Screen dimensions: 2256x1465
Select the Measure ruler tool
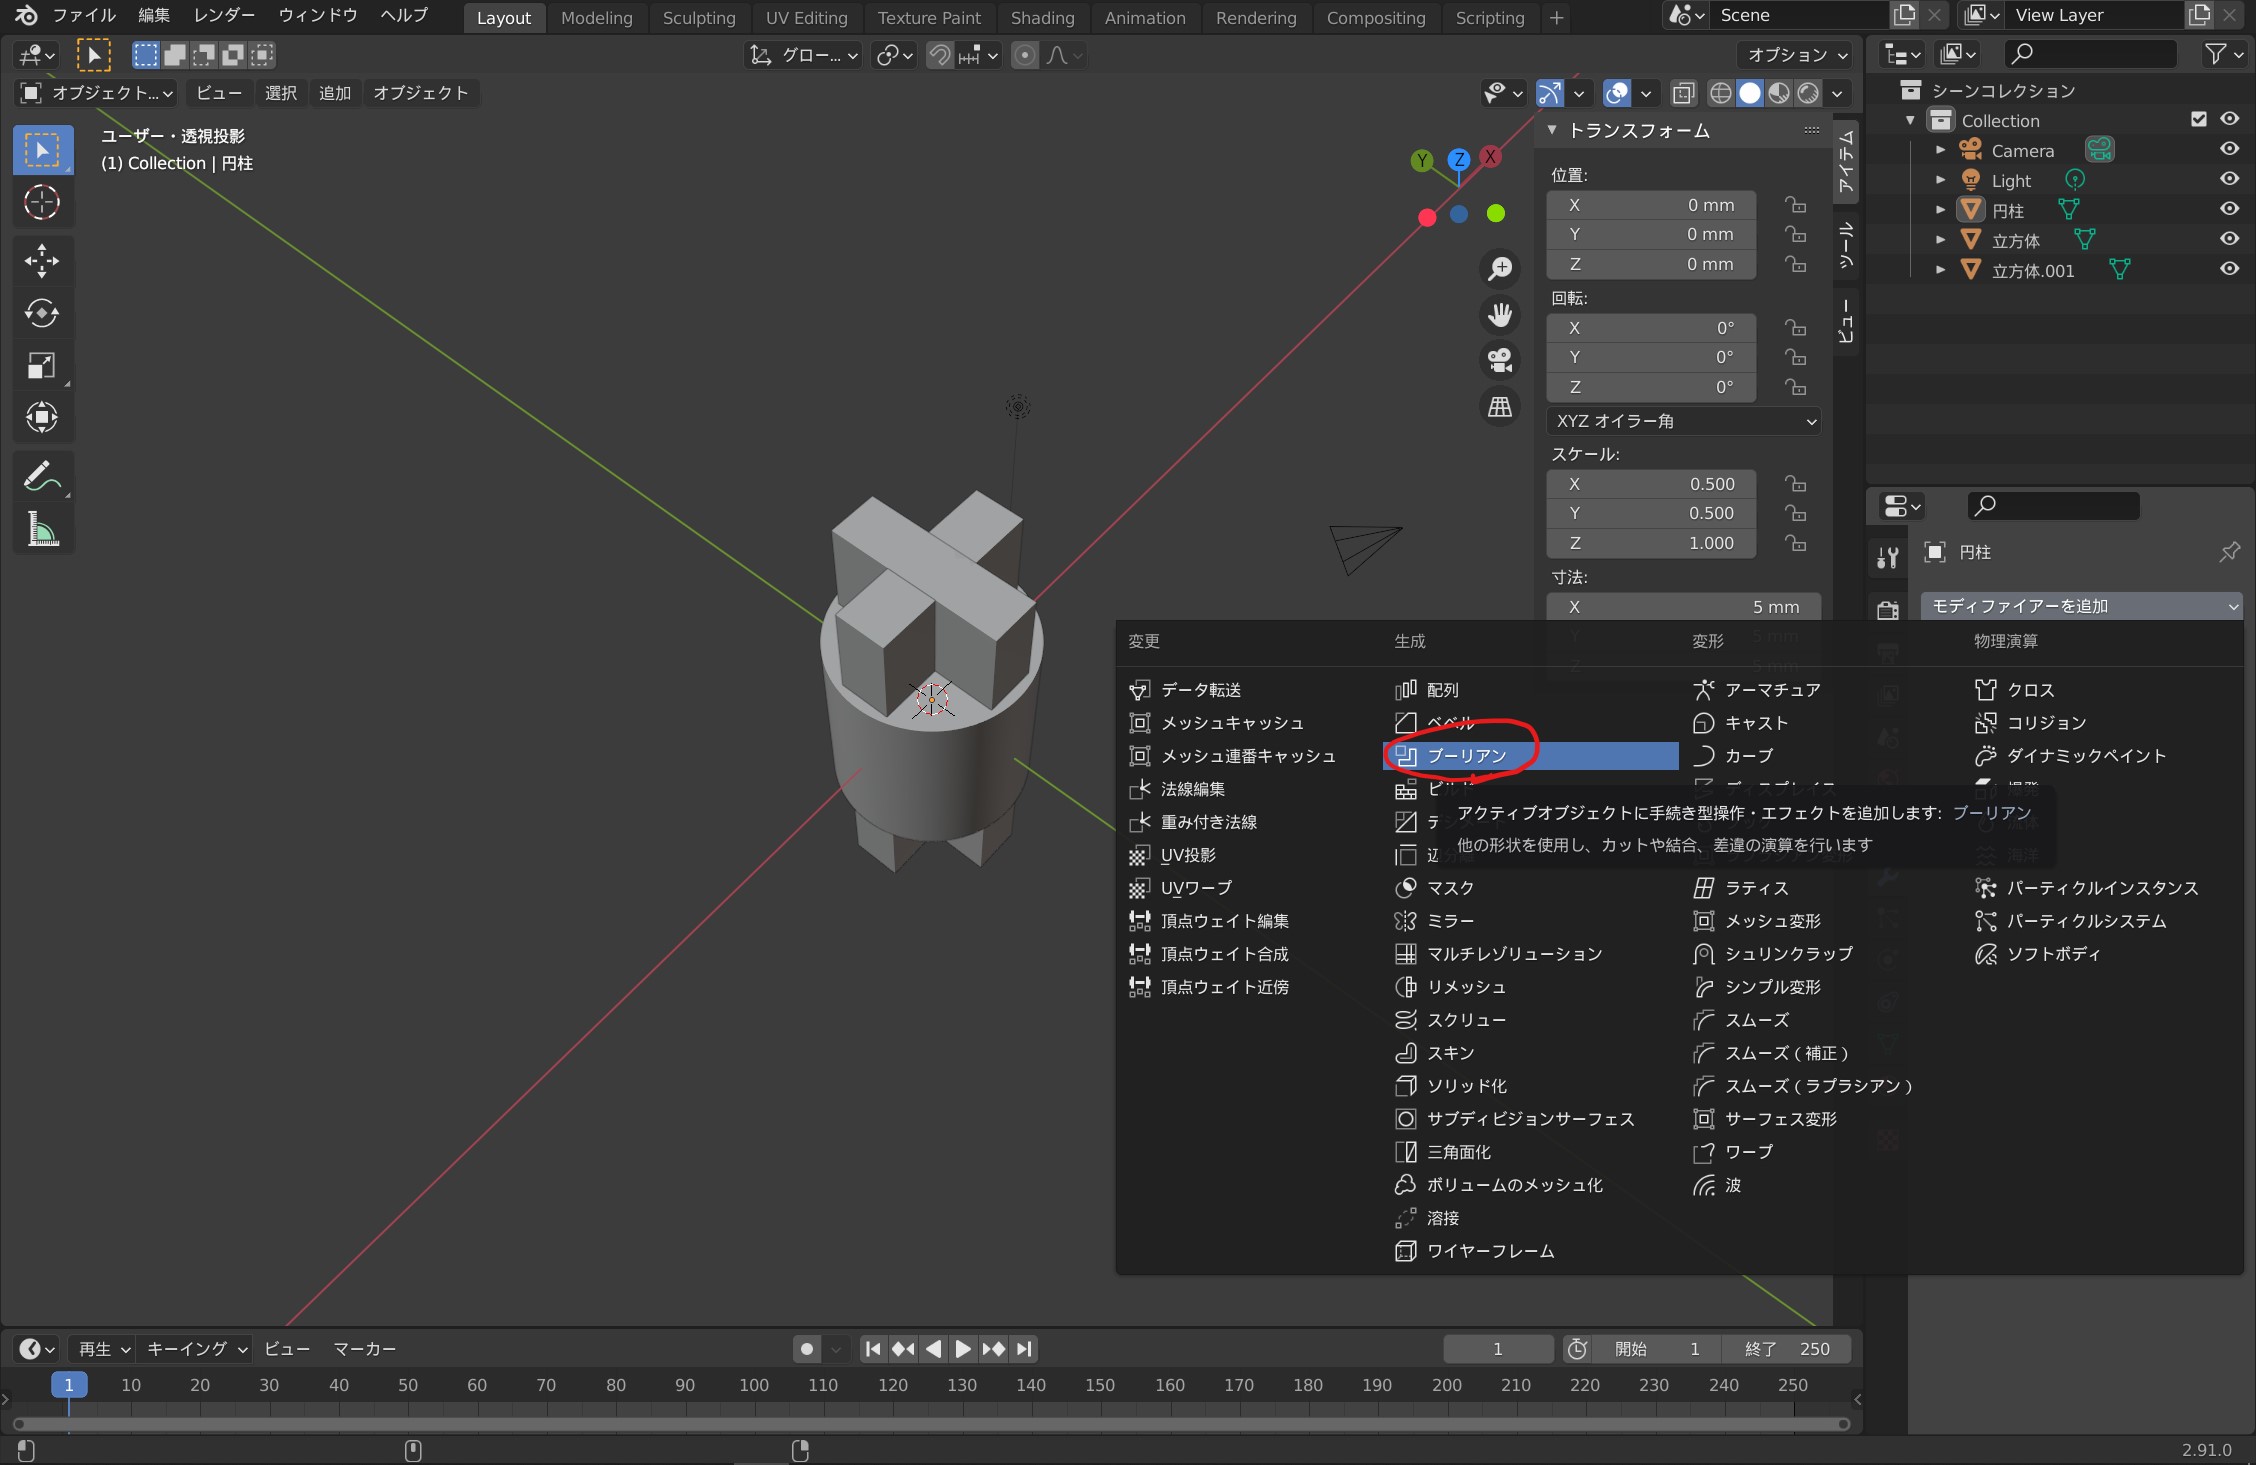pyautogui.click(x=41, y=529)
